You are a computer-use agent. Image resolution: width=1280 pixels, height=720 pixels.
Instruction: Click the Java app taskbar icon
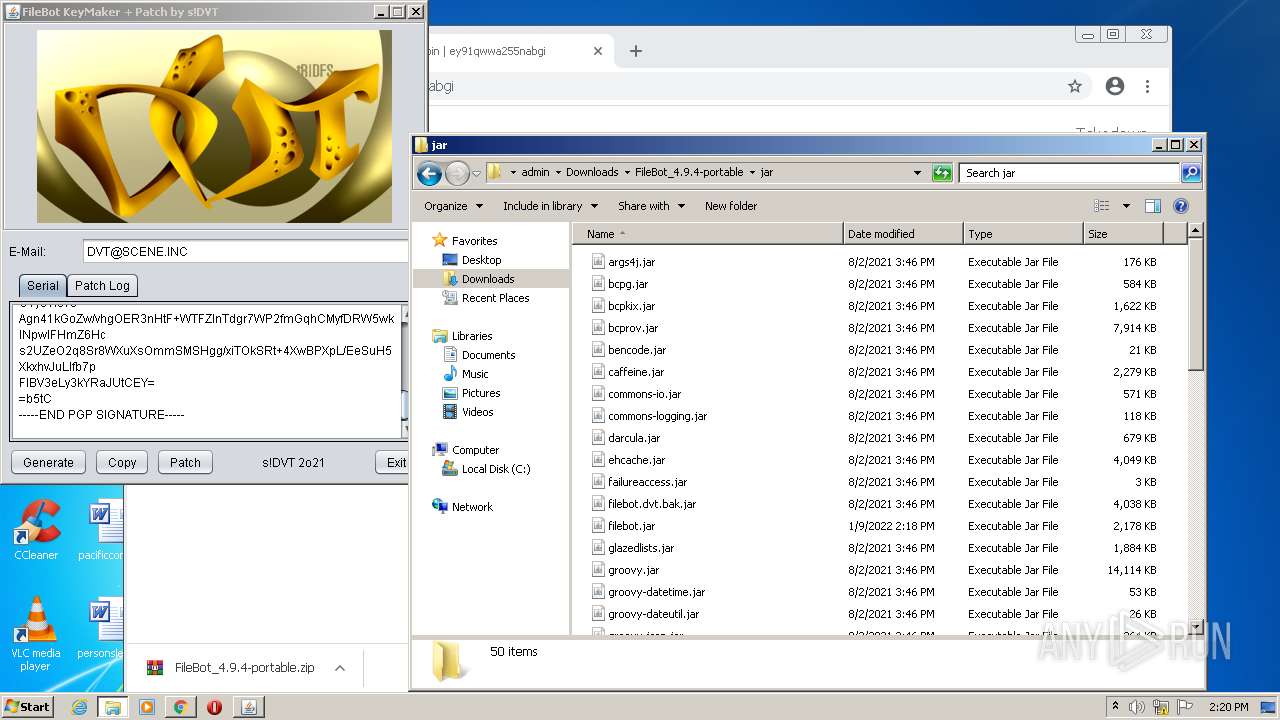248,707
